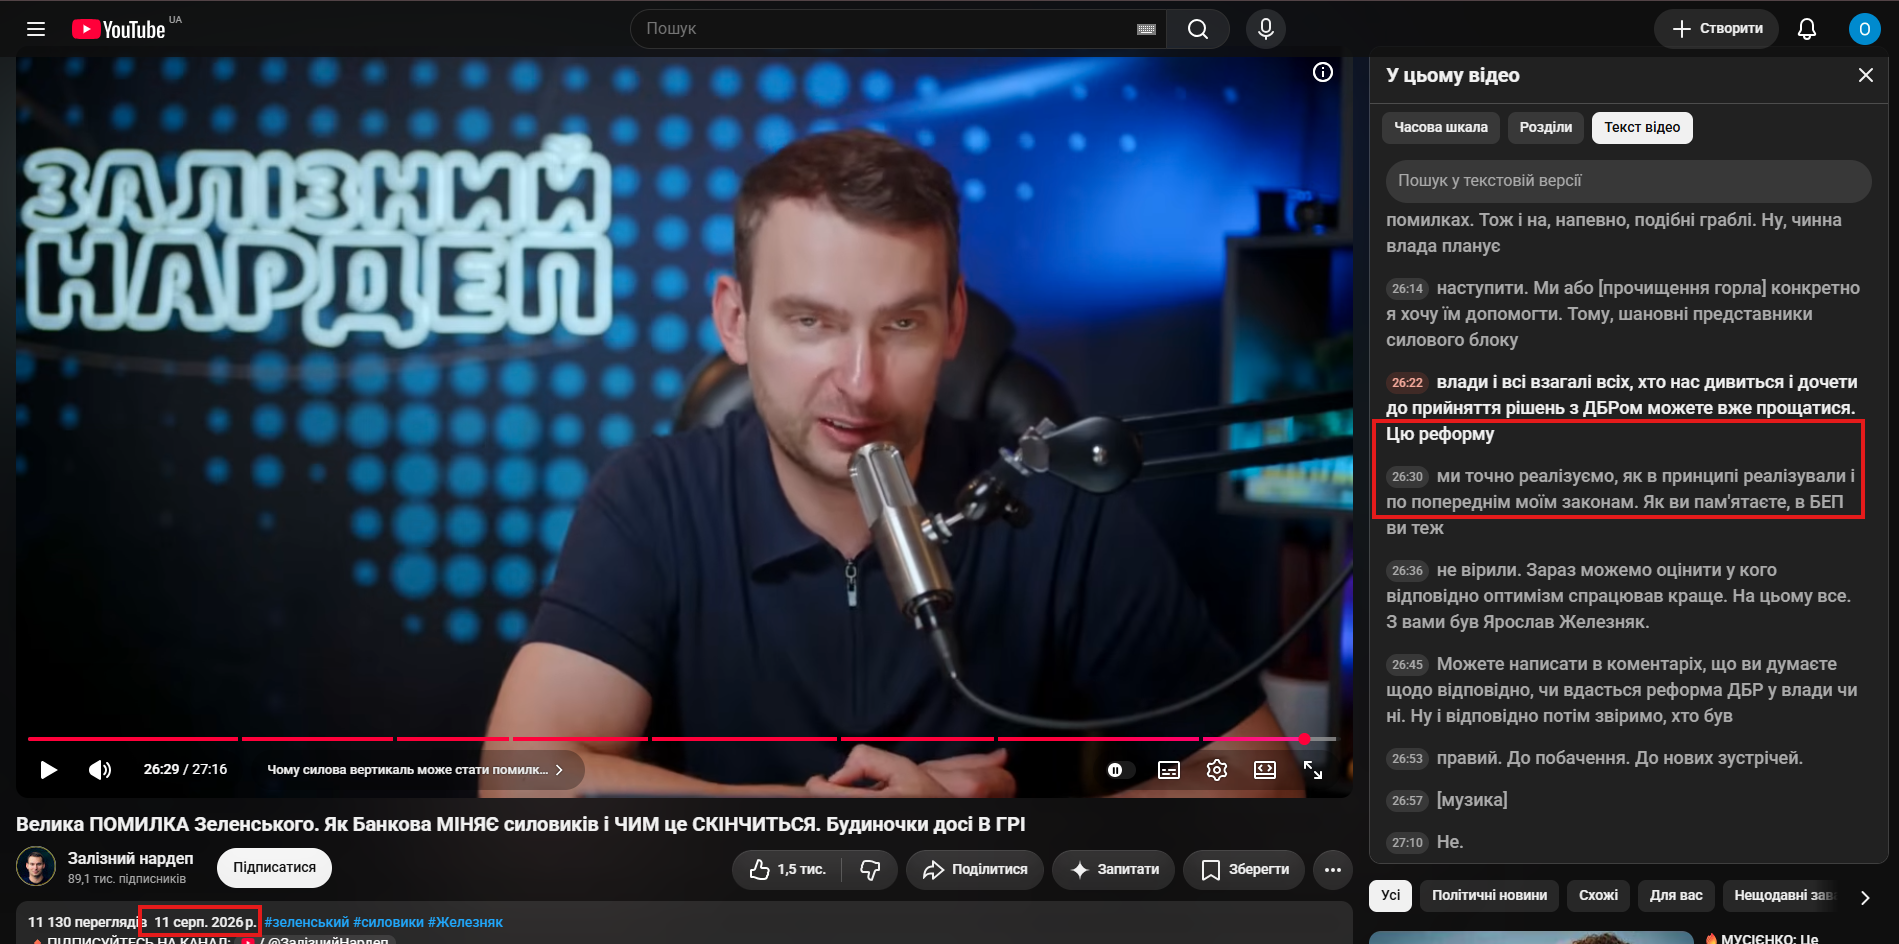Screen dimensions: 1899x944
Task: Click the Створити button
Action: tap(1716, 29)
